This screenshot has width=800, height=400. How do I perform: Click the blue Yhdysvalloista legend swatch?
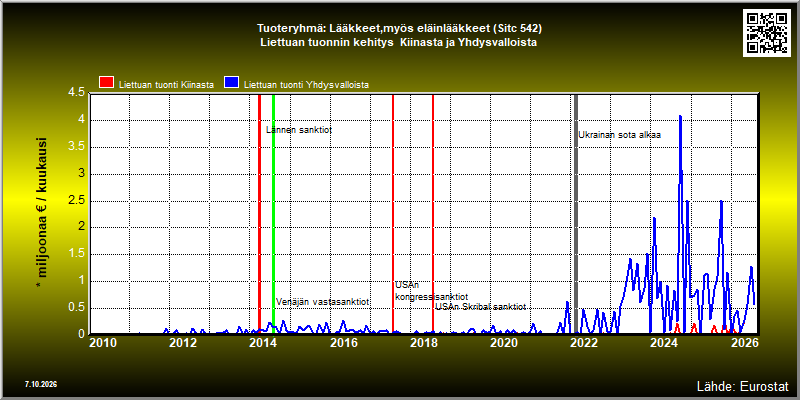point(232,83)
